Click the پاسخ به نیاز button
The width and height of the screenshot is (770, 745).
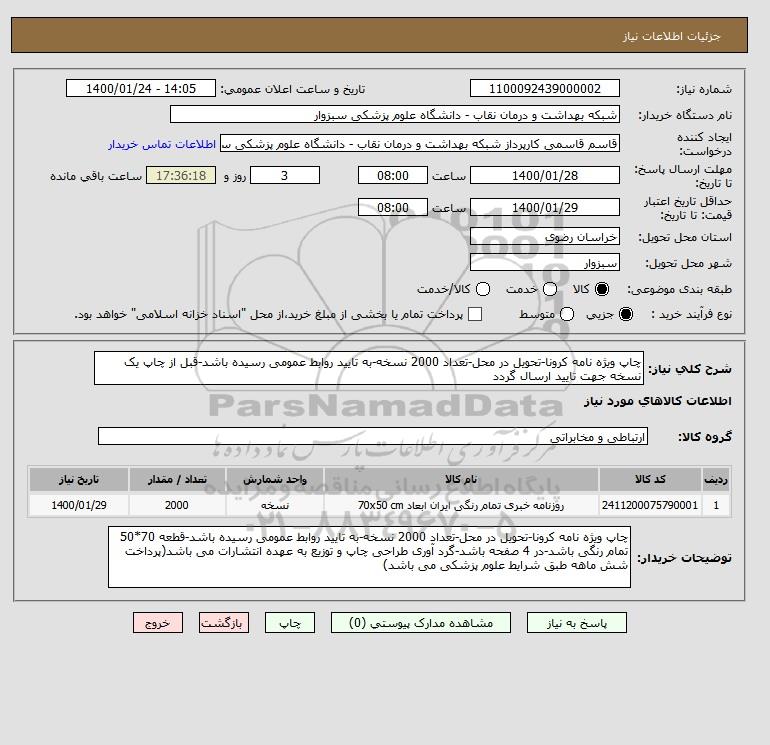(x=577, y=623)
